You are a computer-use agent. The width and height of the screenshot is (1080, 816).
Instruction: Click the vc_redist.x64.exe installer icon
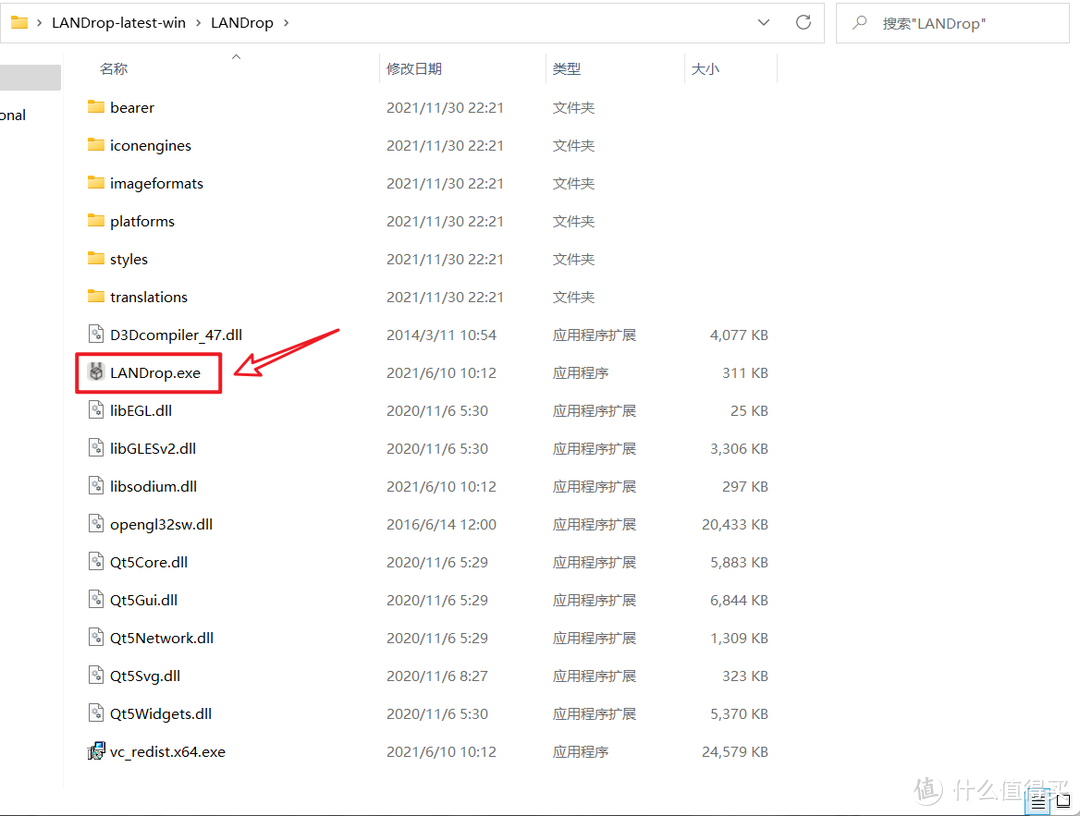pyautogui.click(x=96, y=751)
